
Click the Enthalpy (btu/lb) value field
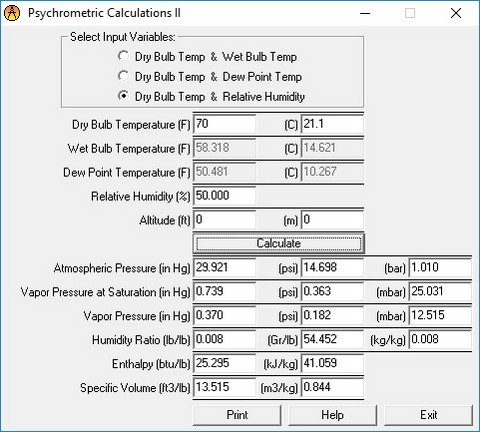click(x=224, y=363)
